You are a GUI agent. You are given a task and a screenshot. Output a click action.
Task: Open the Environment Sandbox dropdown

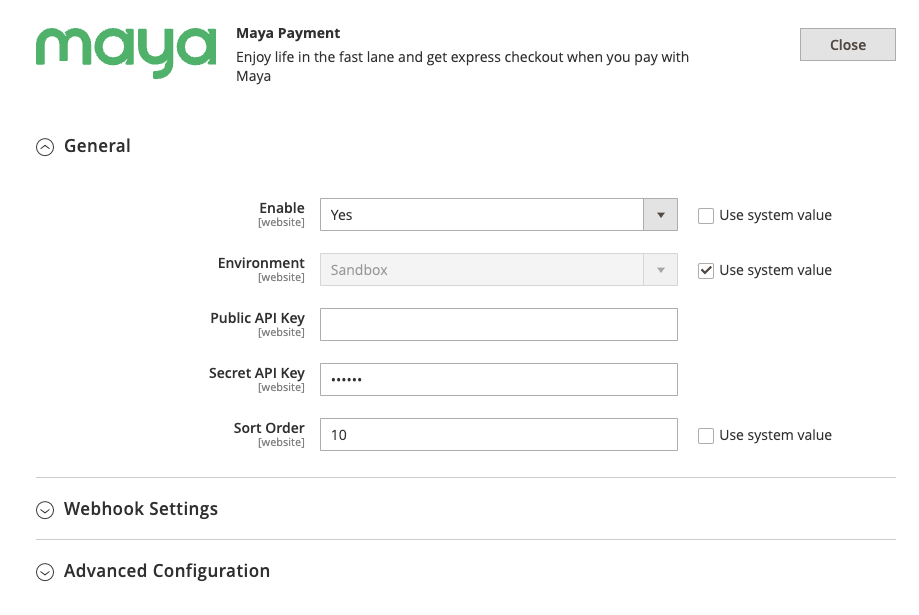(482, 270)
